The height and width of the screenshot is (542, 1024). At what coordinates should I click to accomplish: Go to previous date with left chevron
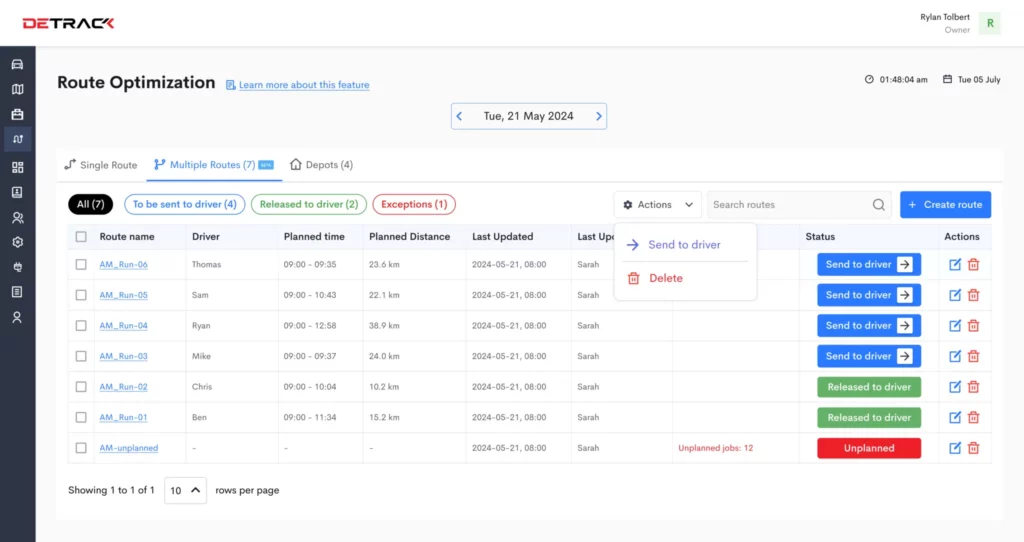click(459, 116)
